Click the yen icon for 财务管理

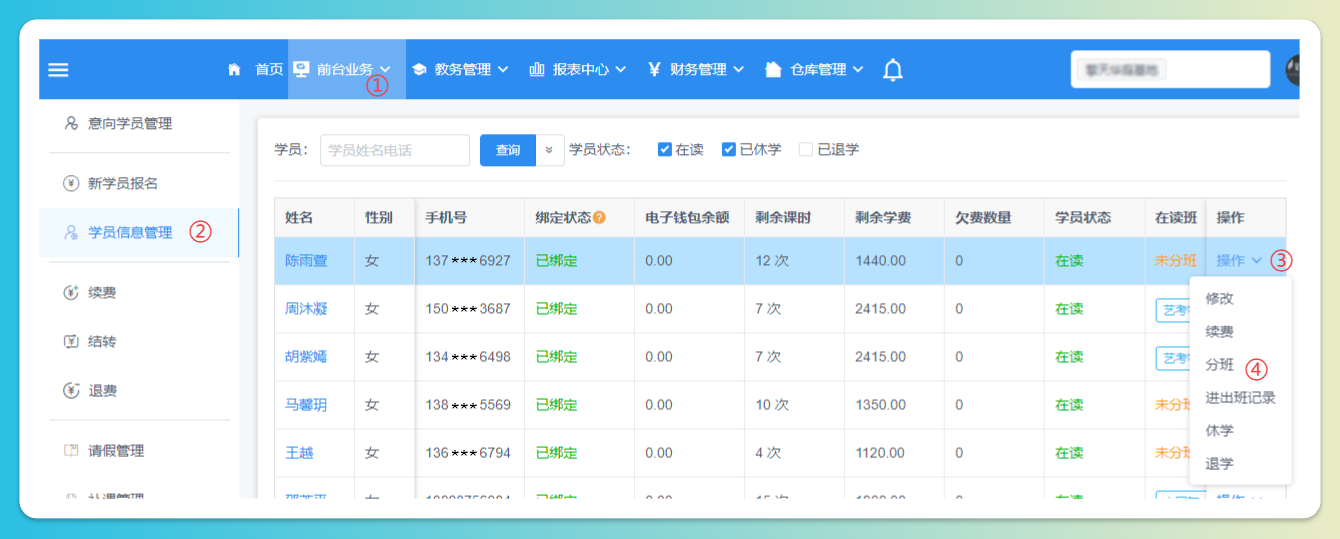pos(654,69)
